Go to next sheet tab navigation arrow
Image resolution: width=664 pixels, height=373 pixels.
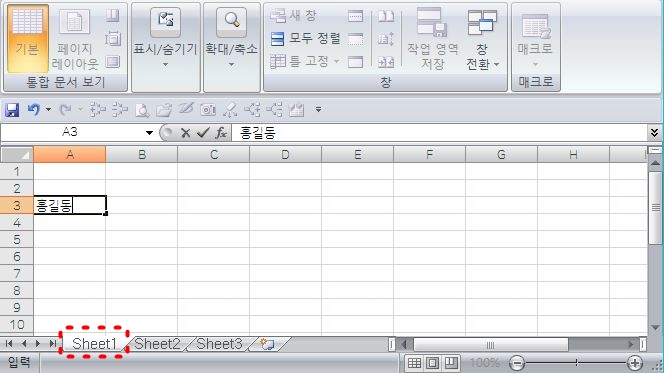click(x=38, y=343)
